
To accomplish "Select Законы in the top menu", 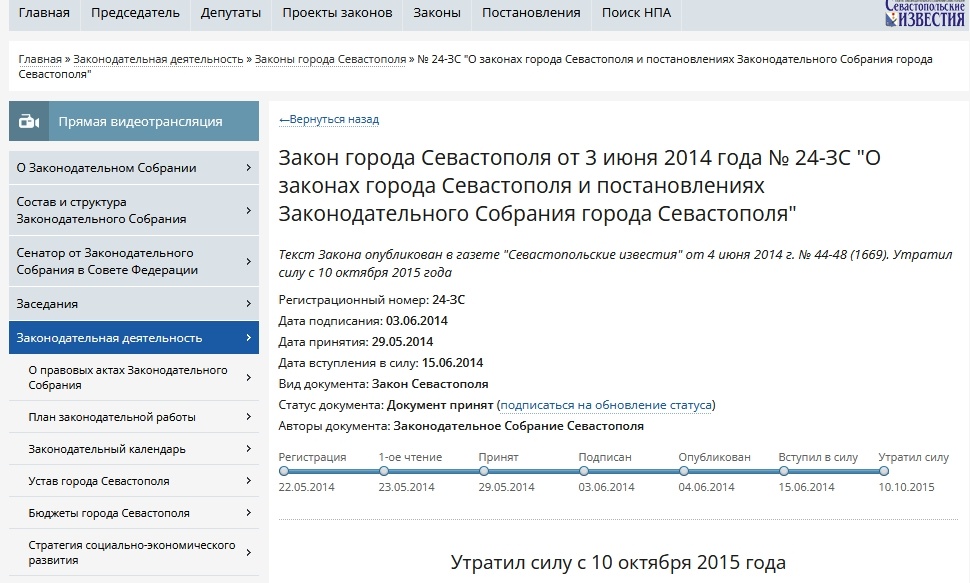I will [x=437, y=13].
